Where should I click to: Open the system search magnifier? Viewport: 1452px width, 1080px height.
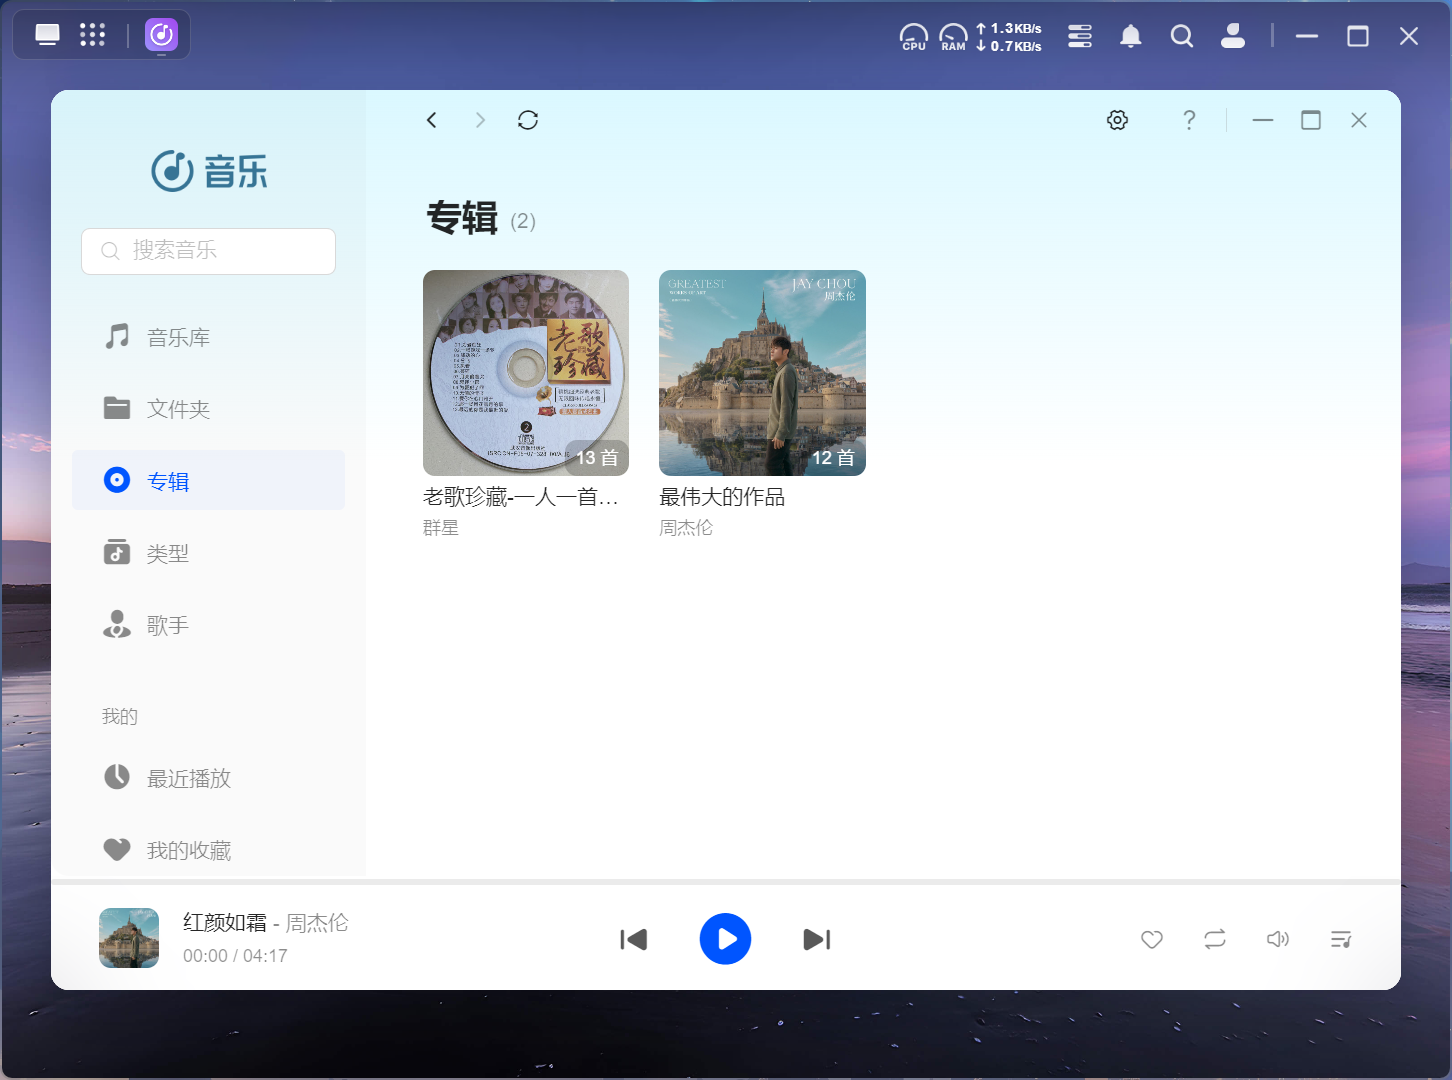(x=1182, y=36)
